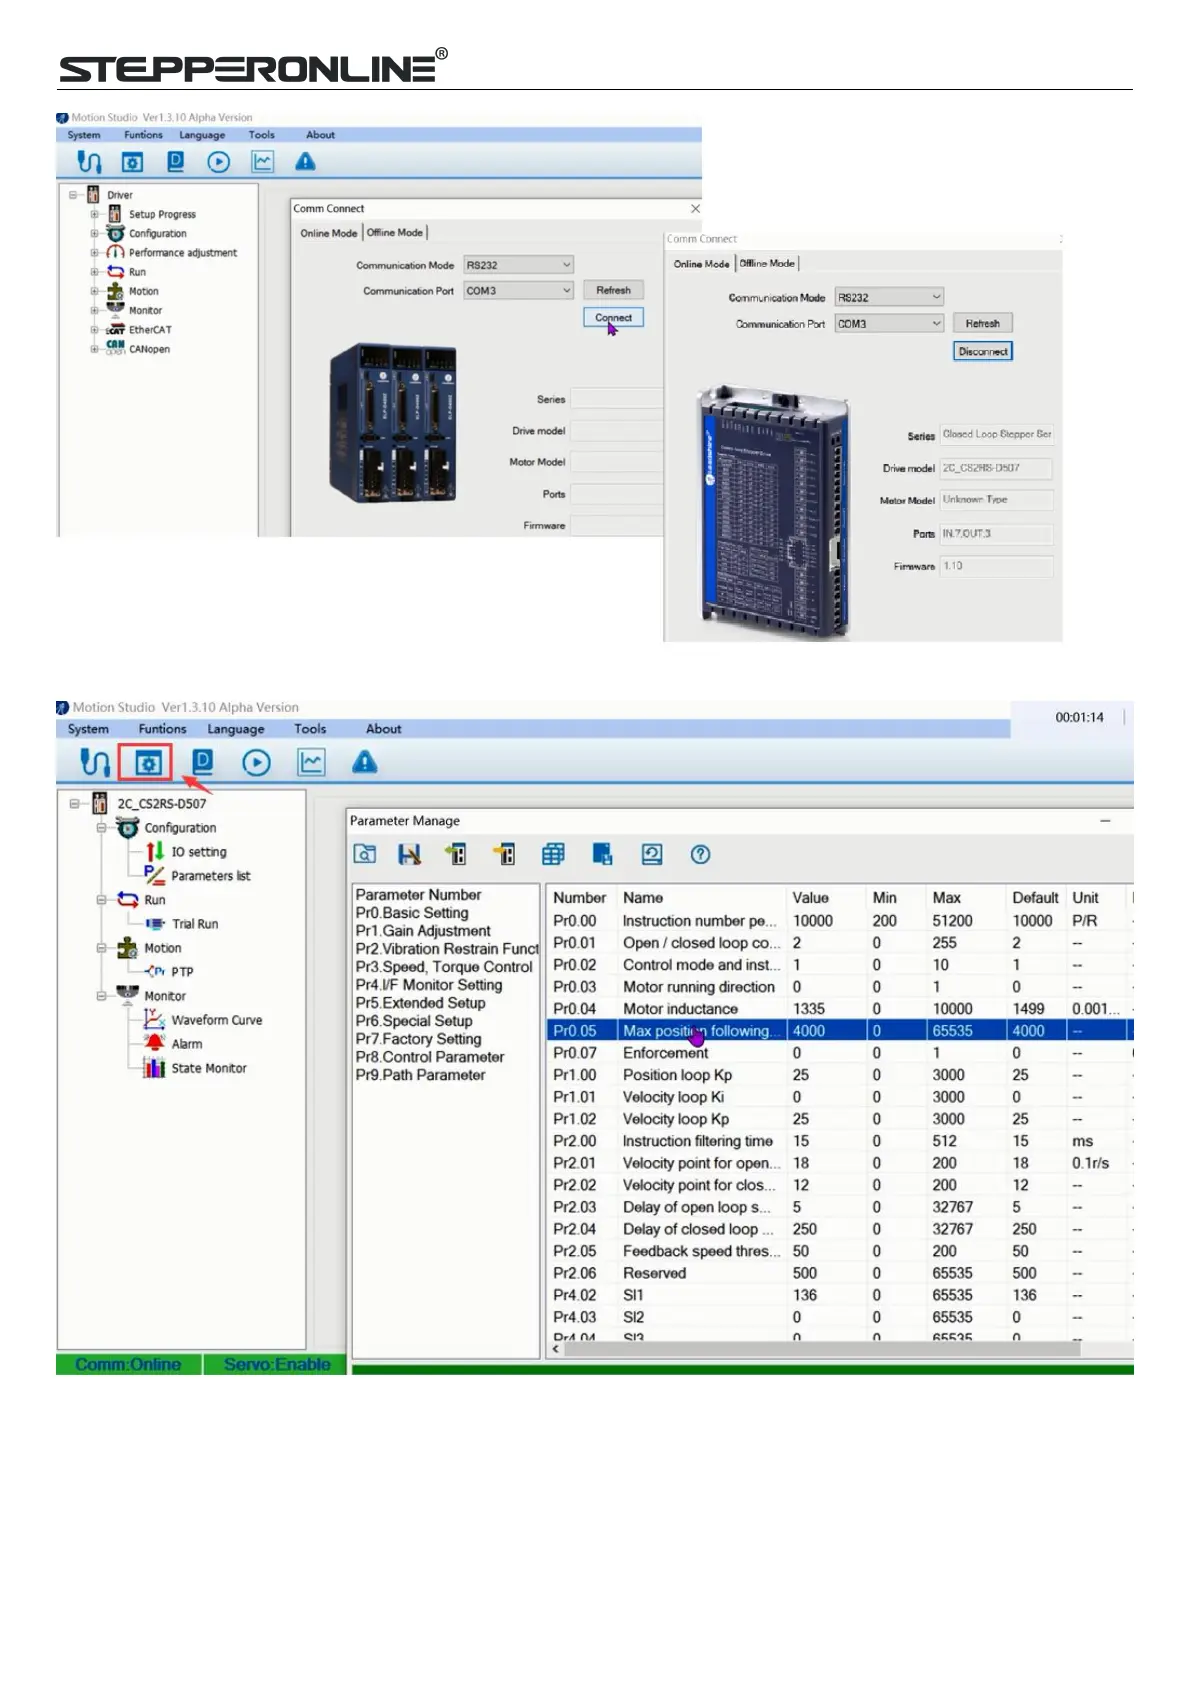Image resolution: width=1190 pixels, height=1684 pixels.
Task: Click the parameter table horizontal scrollbar
Action: click(x=822, y=1349)
